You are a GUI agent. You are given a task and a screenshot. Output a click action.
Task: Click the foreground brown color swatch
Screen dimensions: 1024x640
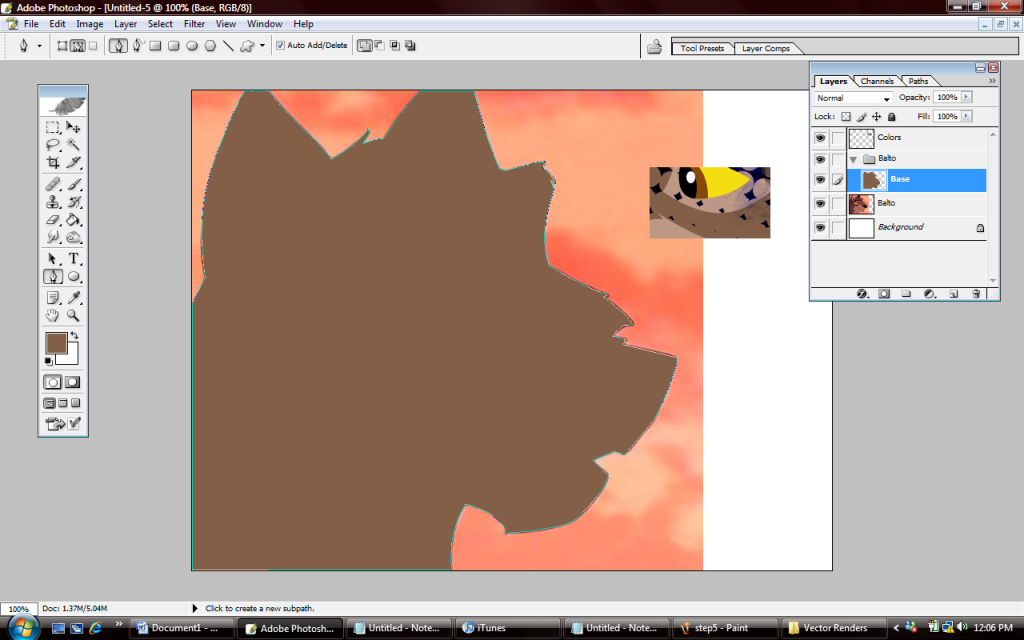pyautogui.click(x=56, y=343)
